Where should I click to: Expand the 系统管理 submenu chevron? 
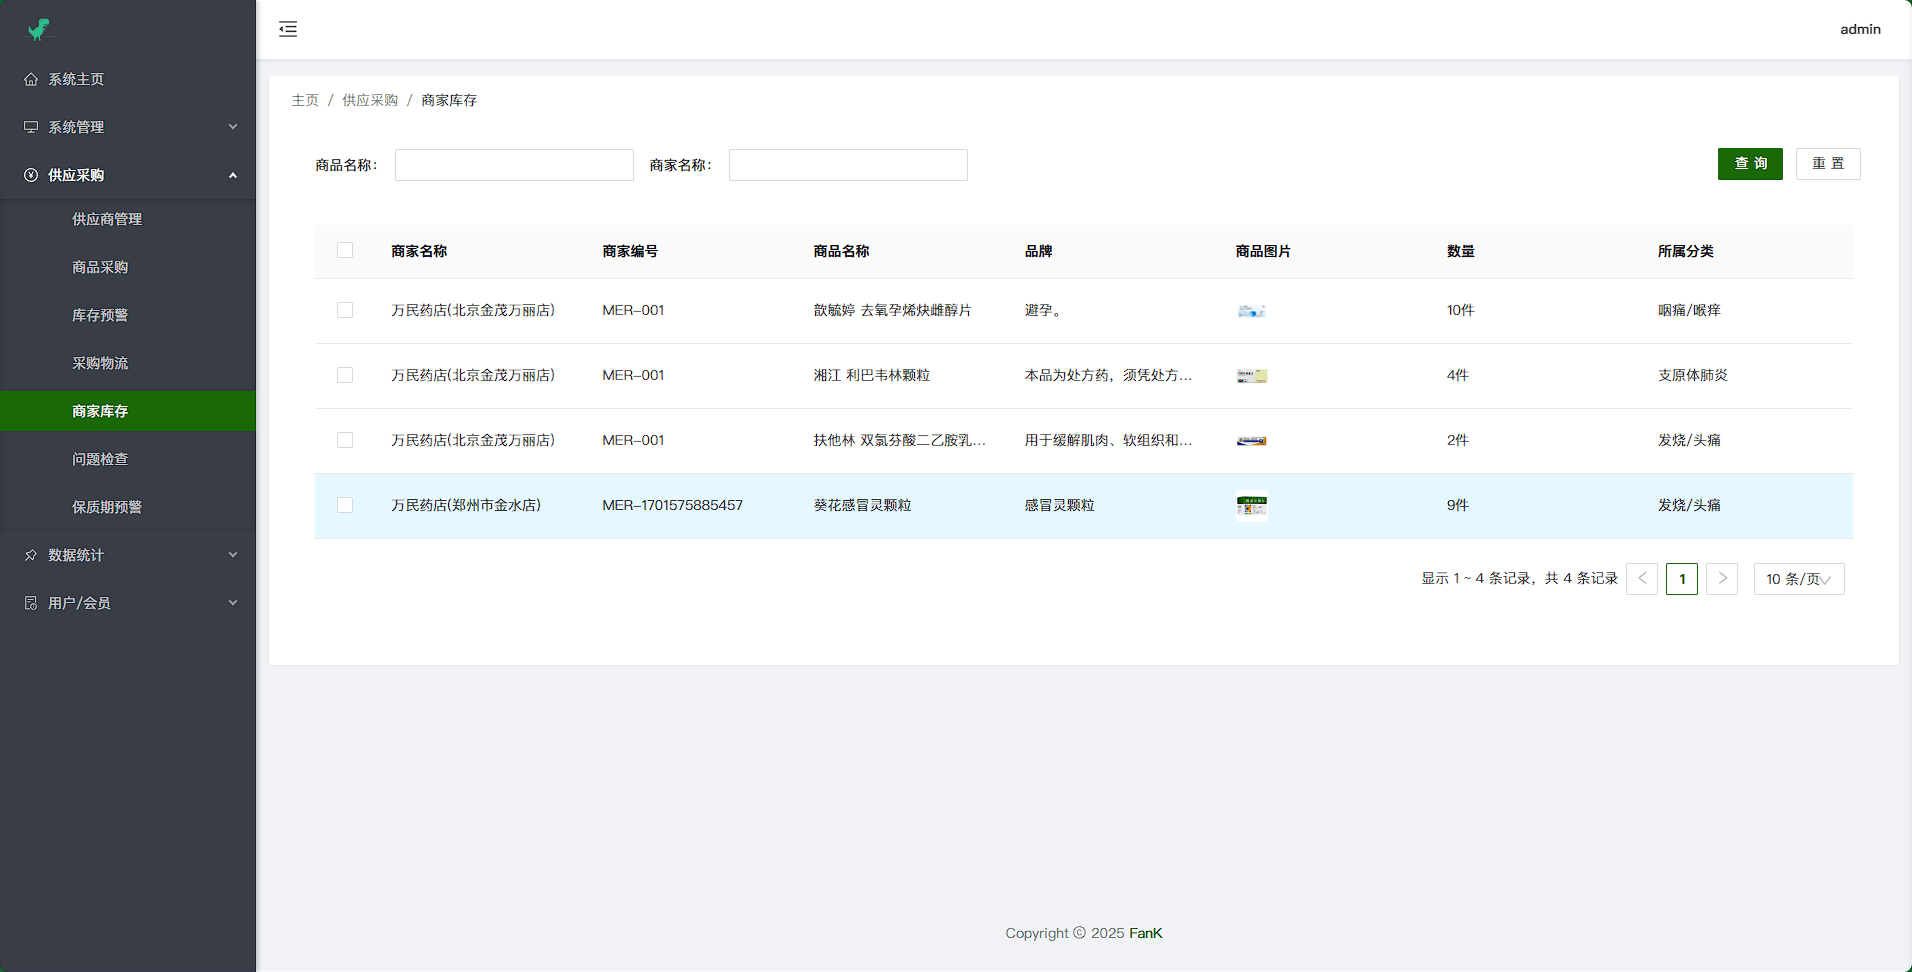pos(233,127)
